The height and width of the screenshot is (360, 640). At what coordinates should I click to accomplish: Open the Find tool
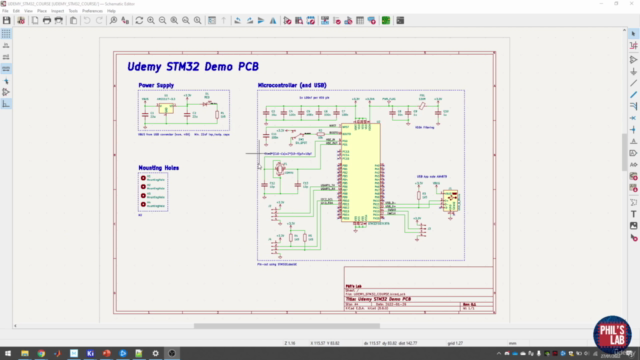click(113, 20)
